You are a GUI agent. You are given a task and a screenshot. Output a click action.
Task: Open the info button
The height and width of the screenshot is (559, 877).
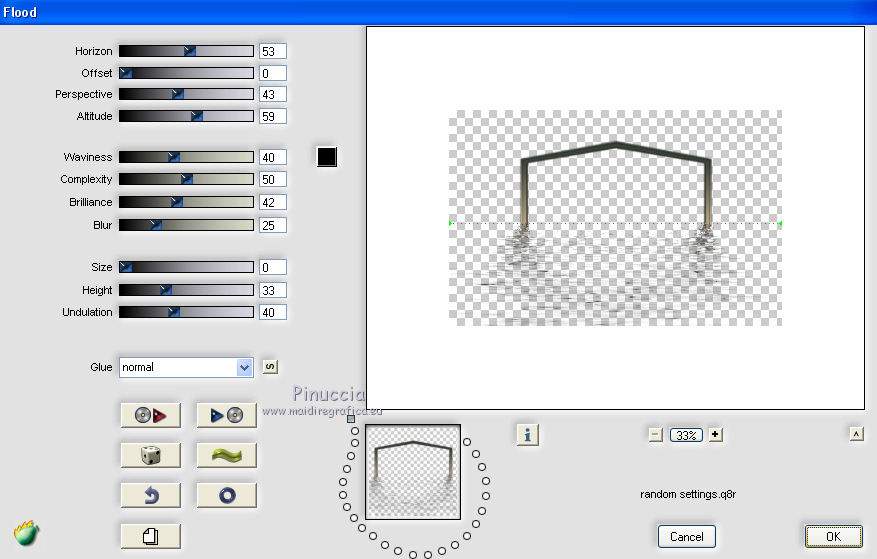(527, 435)
